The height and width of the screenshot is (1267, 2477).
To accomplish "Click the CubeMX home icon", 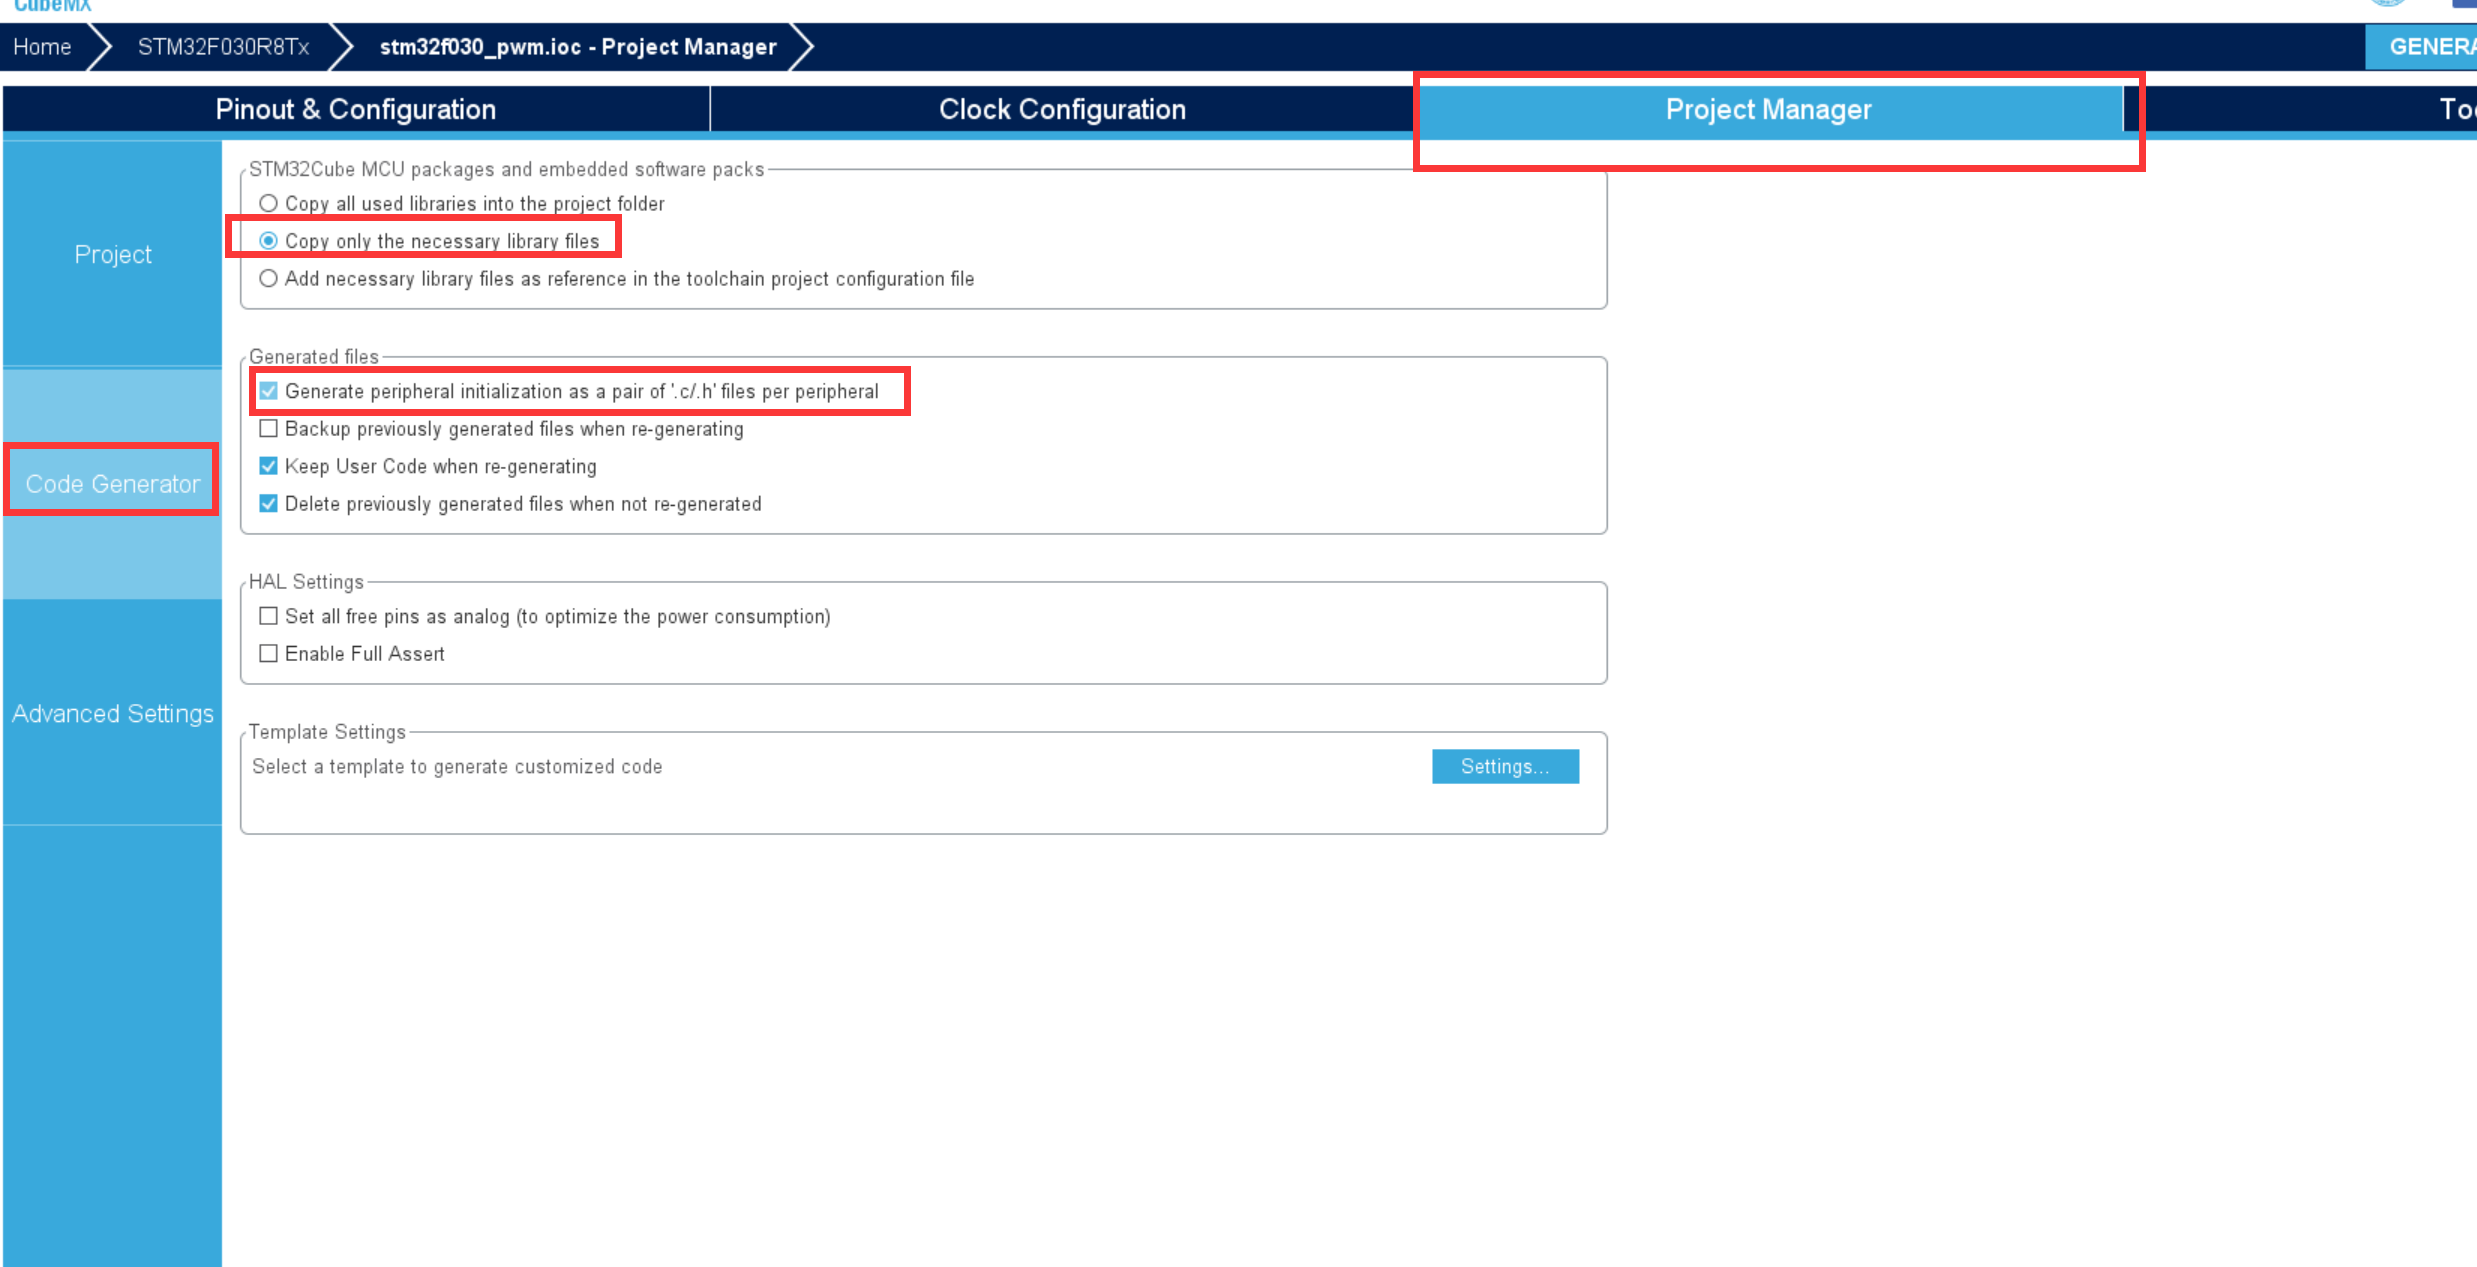I will (x=48, y=10).
